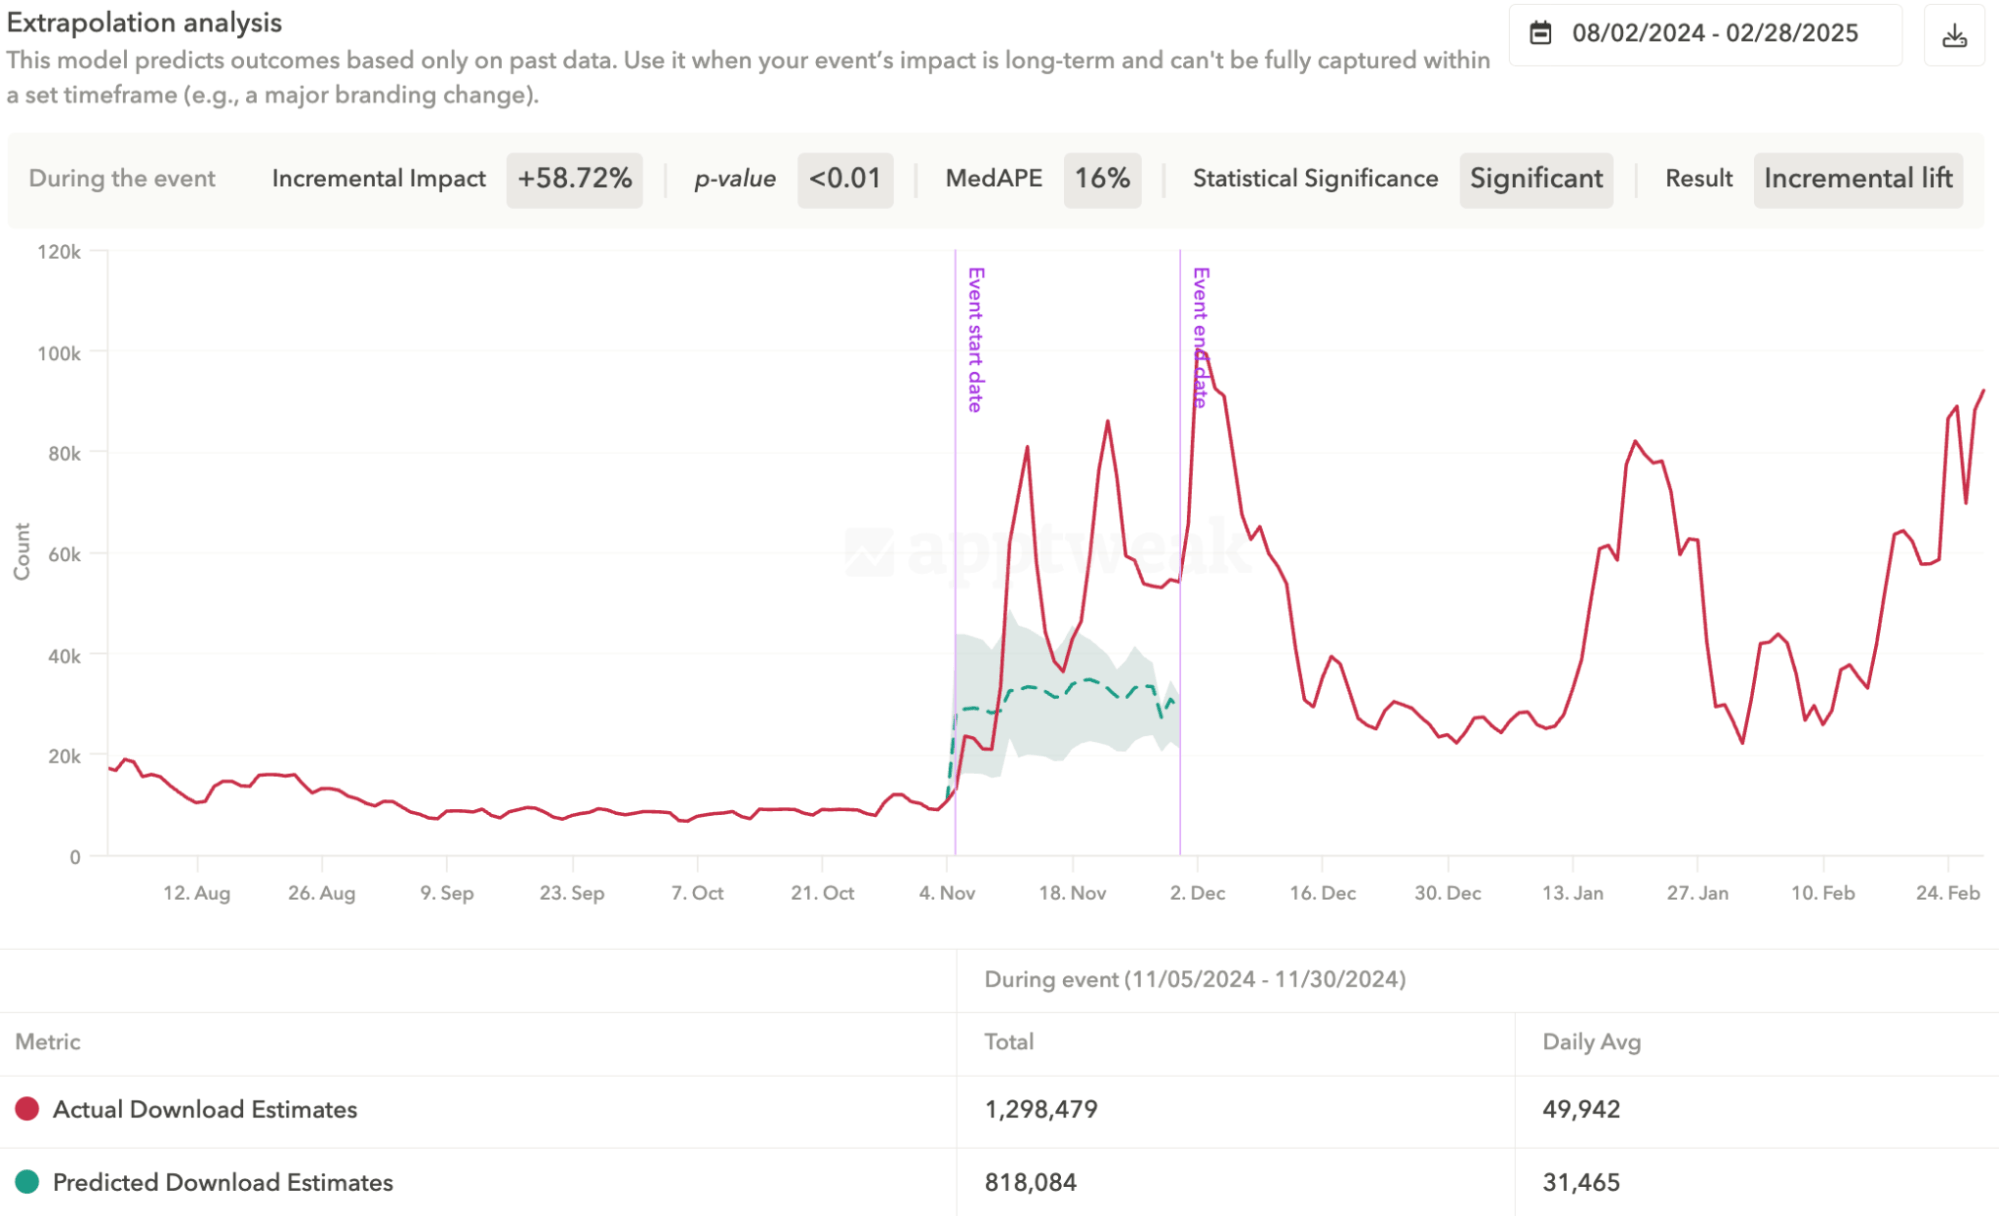Expand the During the event metrics section
This screenshot has height=1218, width=1999.
122,179
